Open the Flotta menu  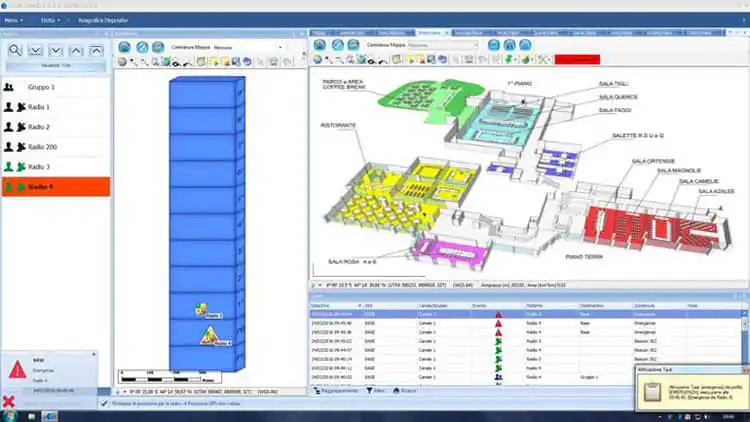coord(49,19)
